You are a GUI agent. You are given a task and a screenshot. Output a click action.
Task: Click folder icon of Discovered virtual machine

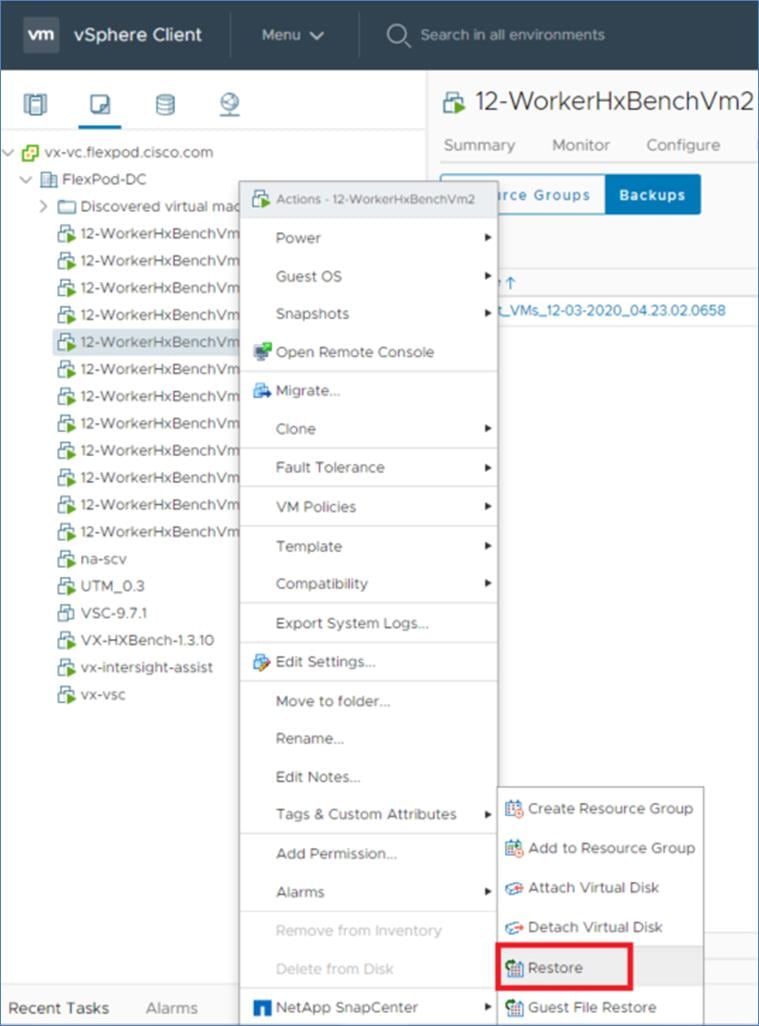click(x=66, y=207)
